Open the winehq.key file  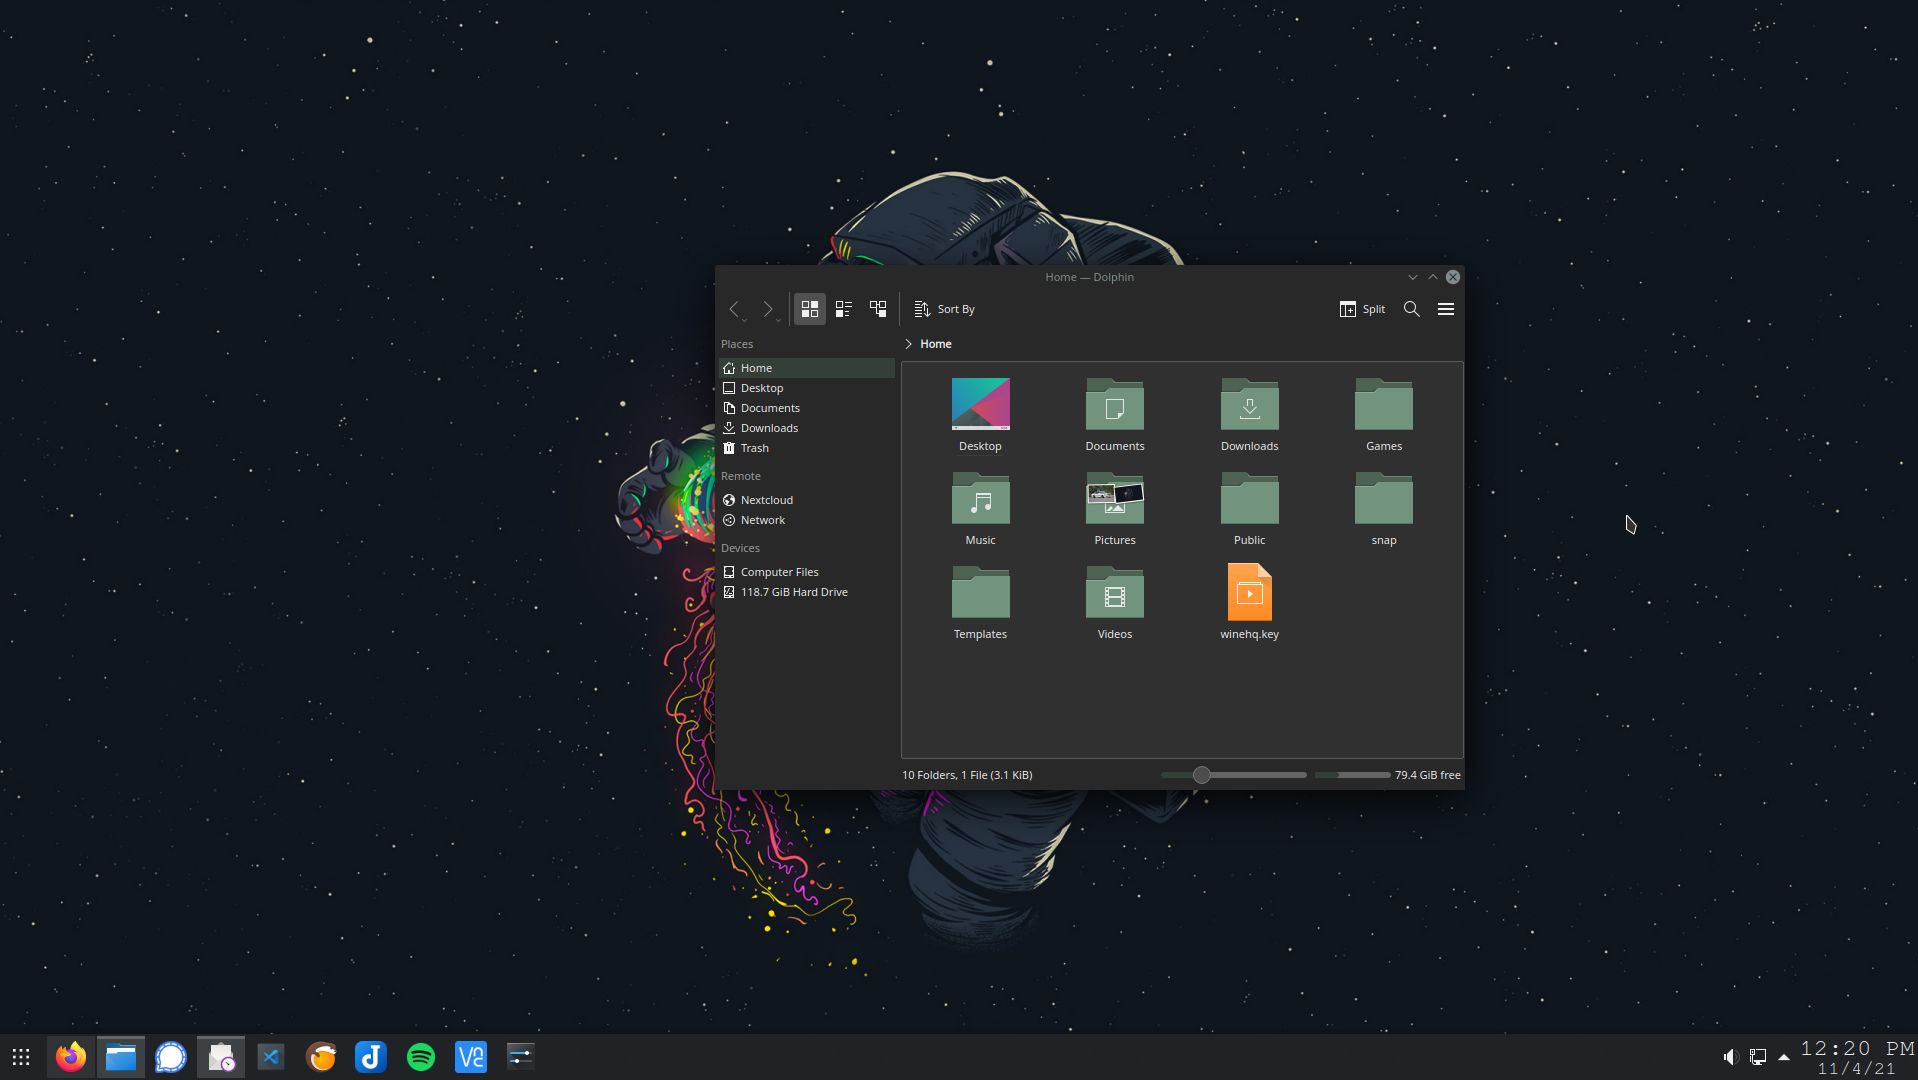pyautogui.click(x=1249, y=591)
